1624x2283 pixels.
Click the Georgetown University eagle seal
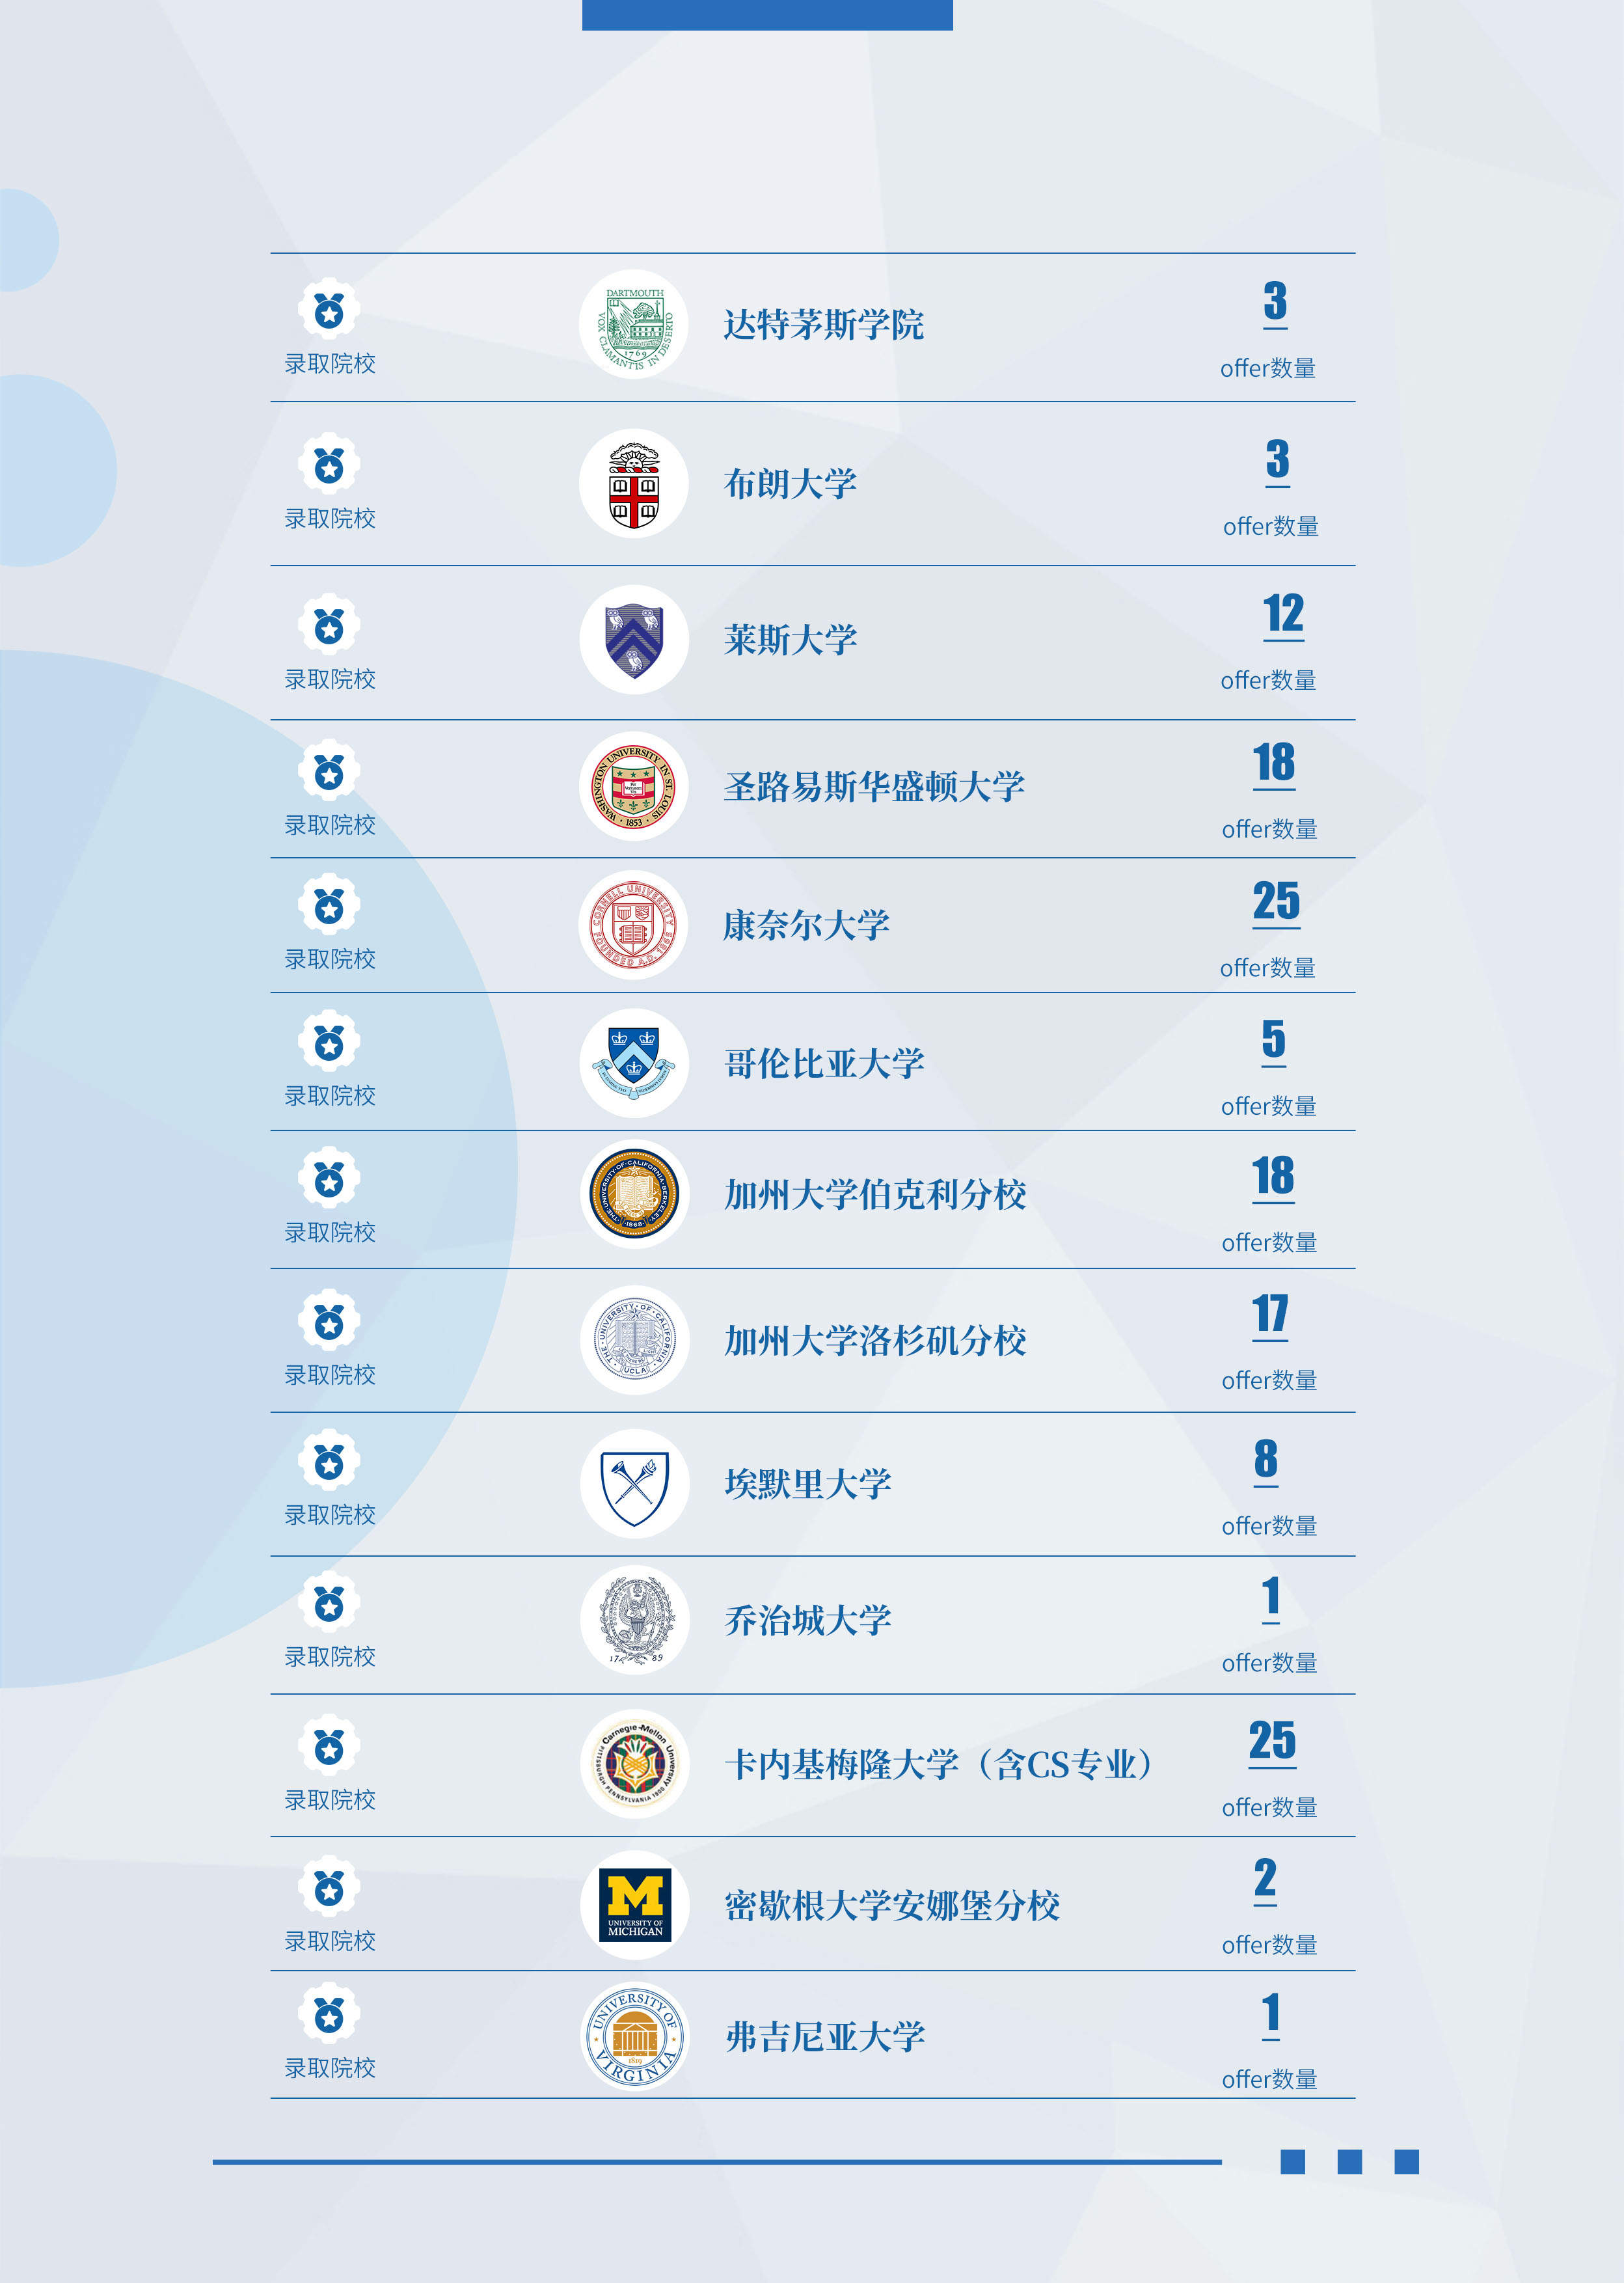634,1620
